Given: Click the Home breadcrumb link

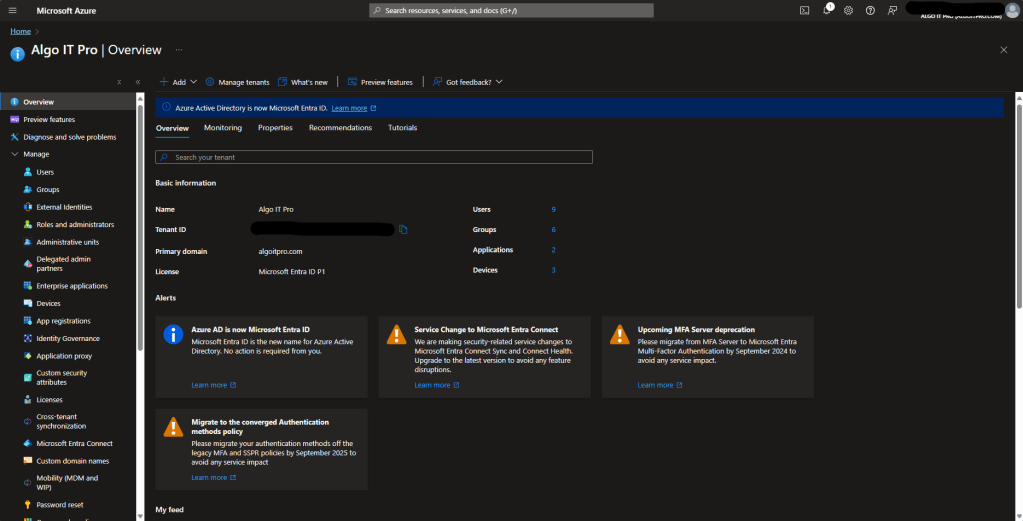Looking at the screenshot, I should (20, 31).
